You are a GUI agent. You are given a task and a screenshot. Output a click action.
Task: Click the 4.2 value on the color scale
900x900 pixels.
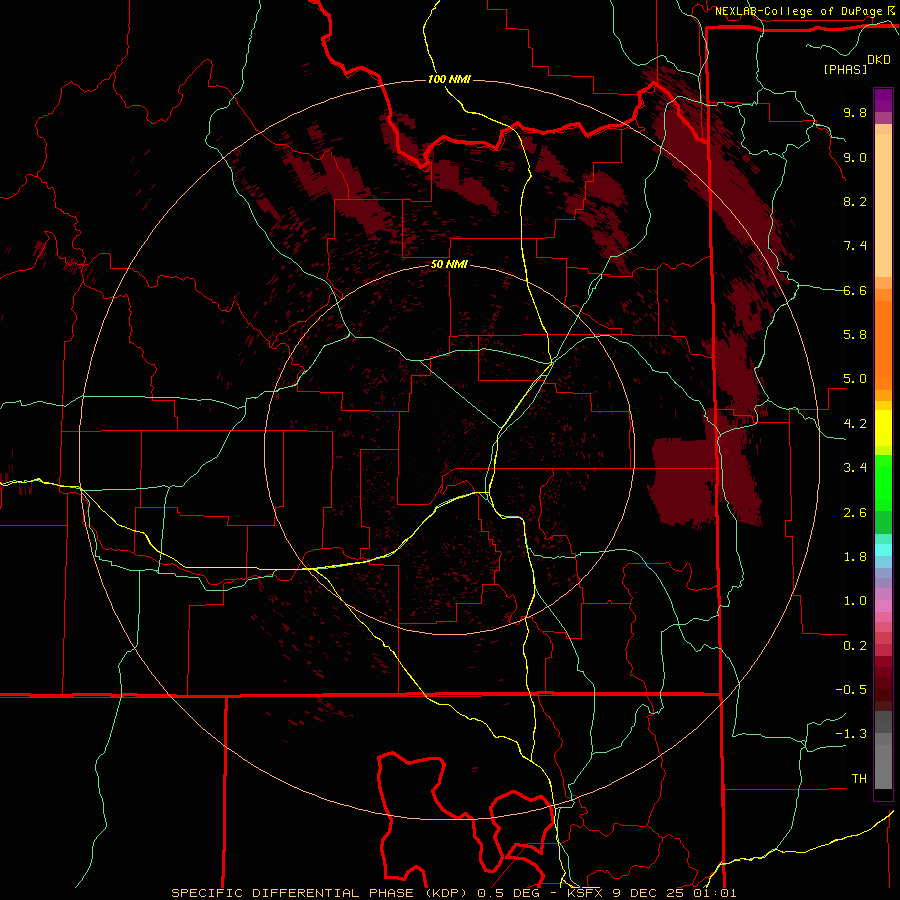pyautogui.click(x=855, y=424)
